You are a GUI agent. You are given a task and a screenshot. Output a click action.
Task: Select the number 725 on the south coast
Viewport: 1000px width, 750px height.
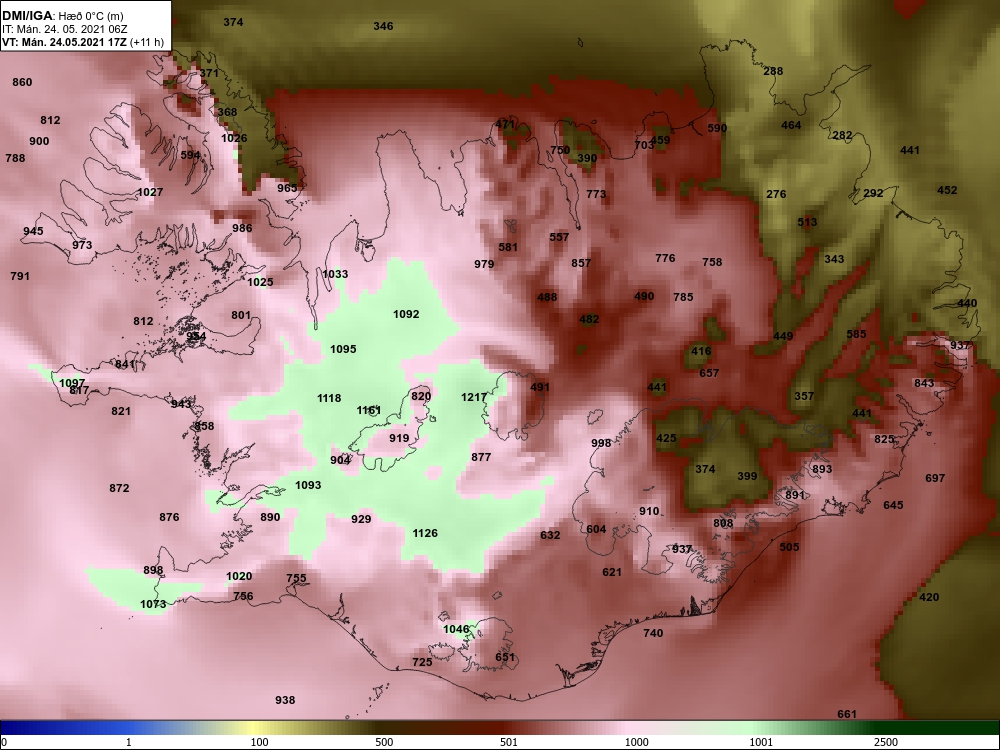(422, 663)
